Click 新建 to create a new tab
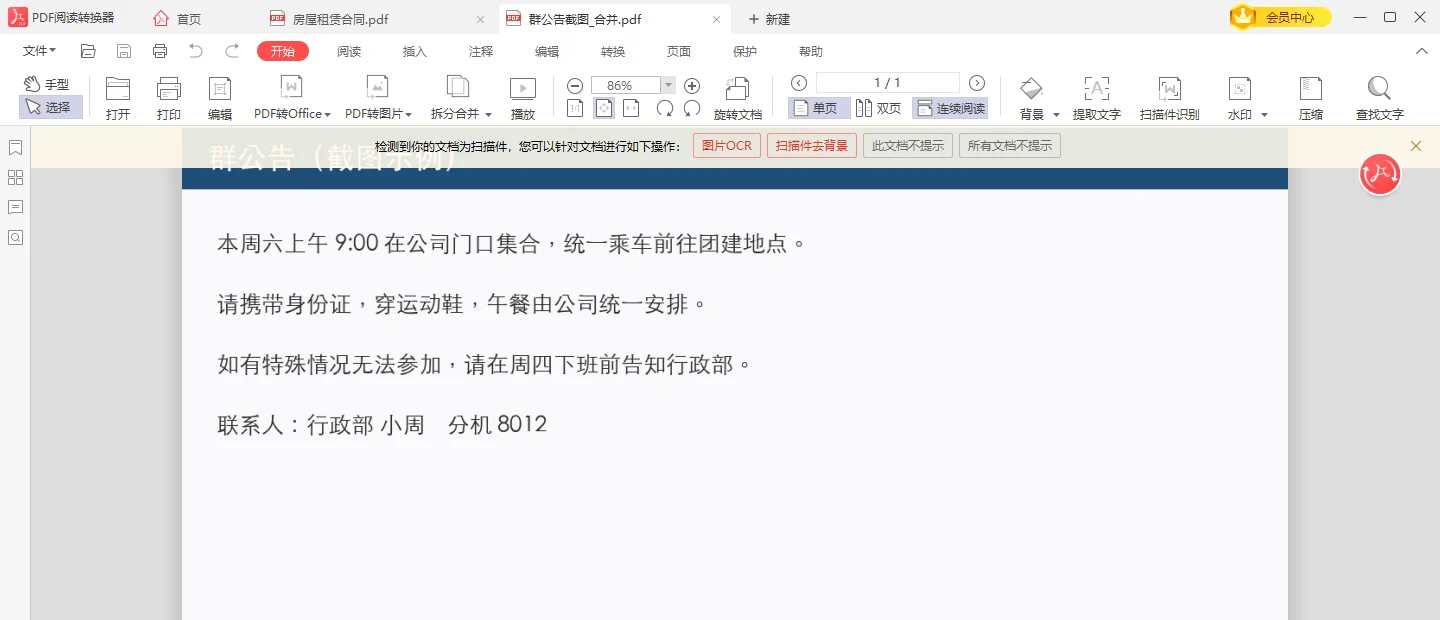Viewport: 1440px width, 620px height. (769, 19)
